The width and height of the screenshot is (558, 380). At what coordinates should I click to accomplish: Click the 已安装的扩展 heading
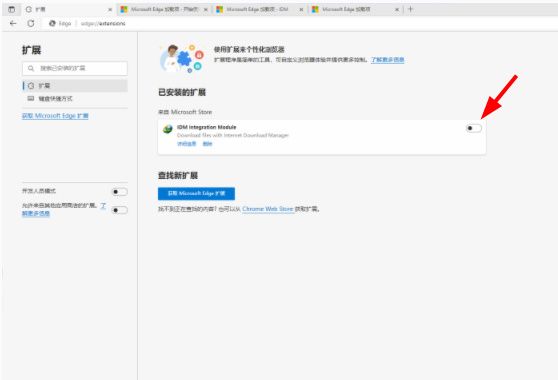(x=182, y=93)
